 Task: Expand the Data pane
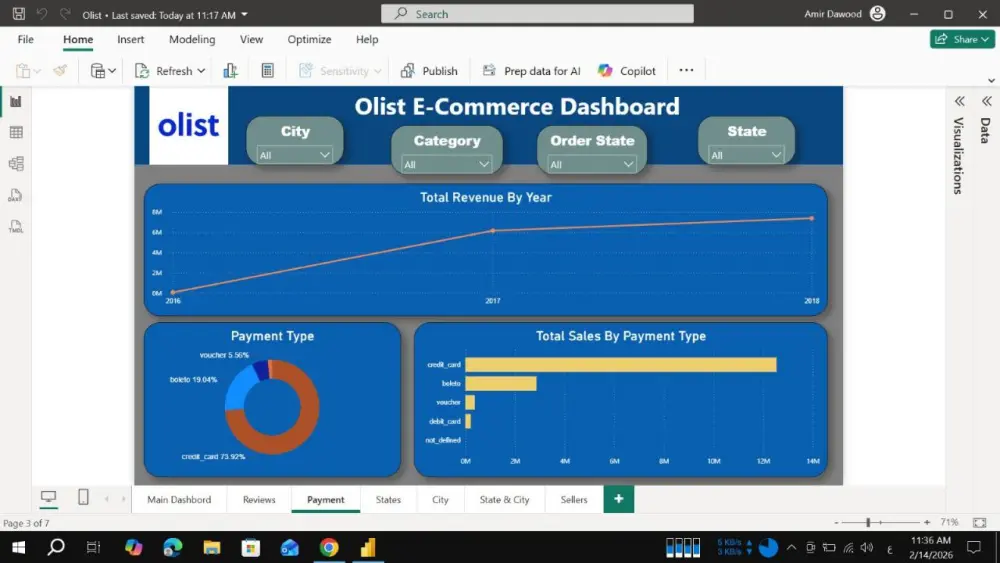(987, 101)
